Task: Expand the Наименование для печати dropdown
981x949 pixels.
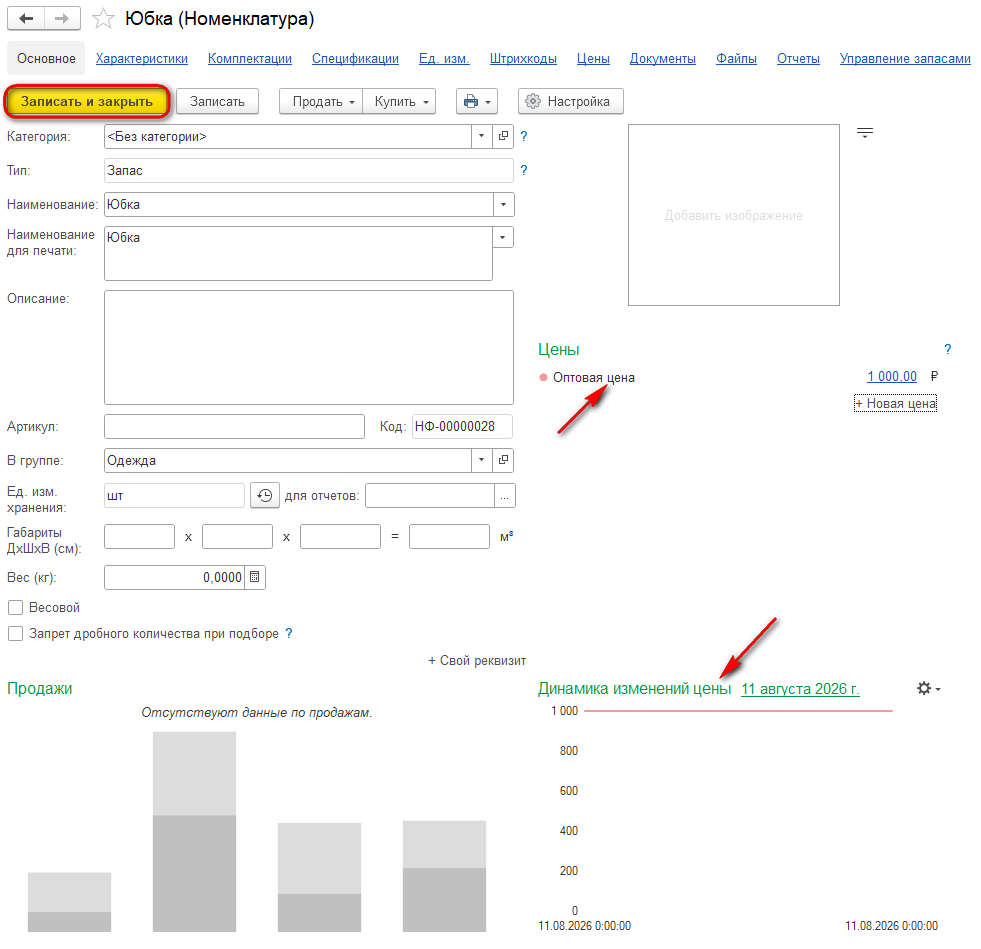Action: (503, 237)
